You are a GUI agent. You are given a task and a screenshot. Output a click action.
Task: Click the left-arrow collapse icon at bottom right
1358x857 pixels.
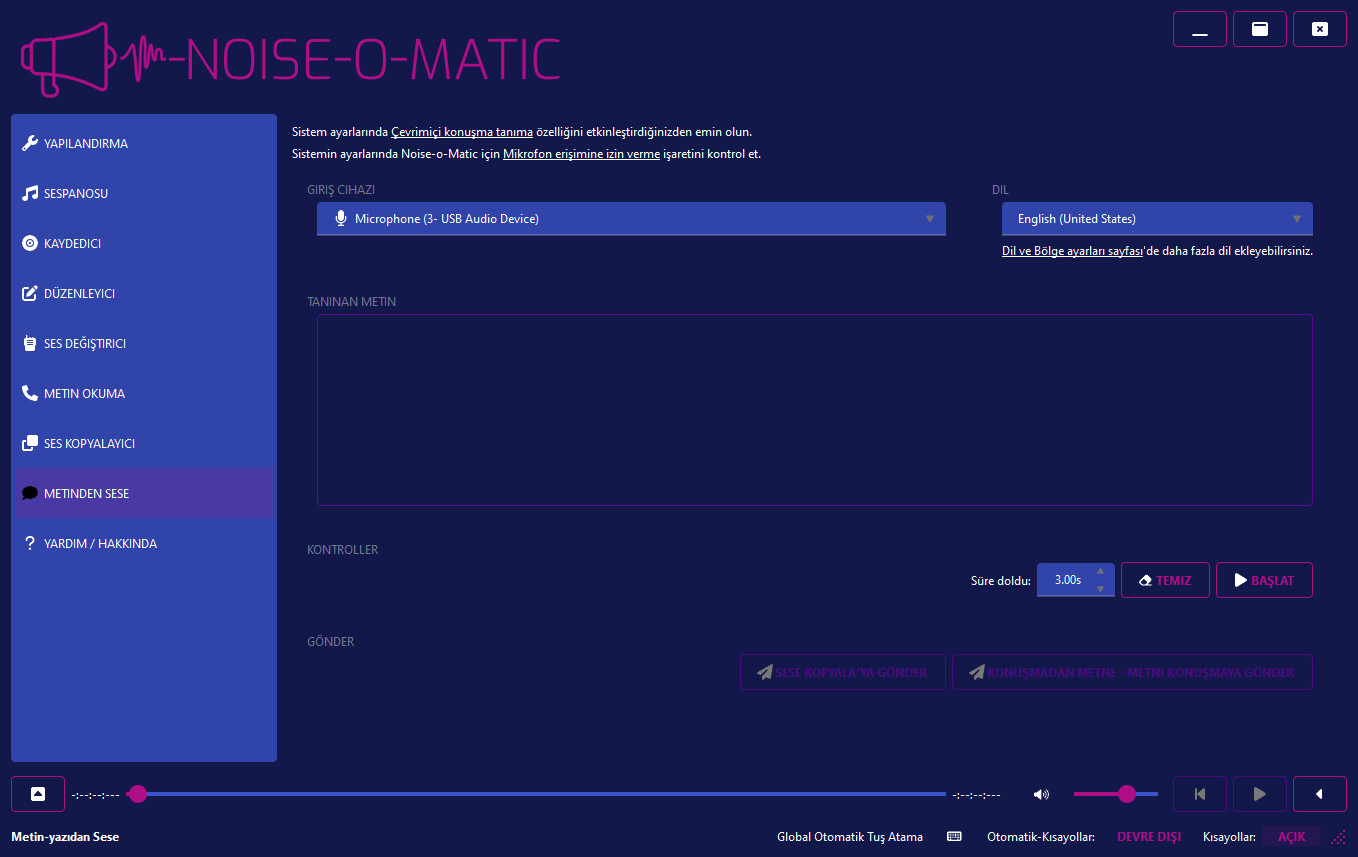[1319, 794]
